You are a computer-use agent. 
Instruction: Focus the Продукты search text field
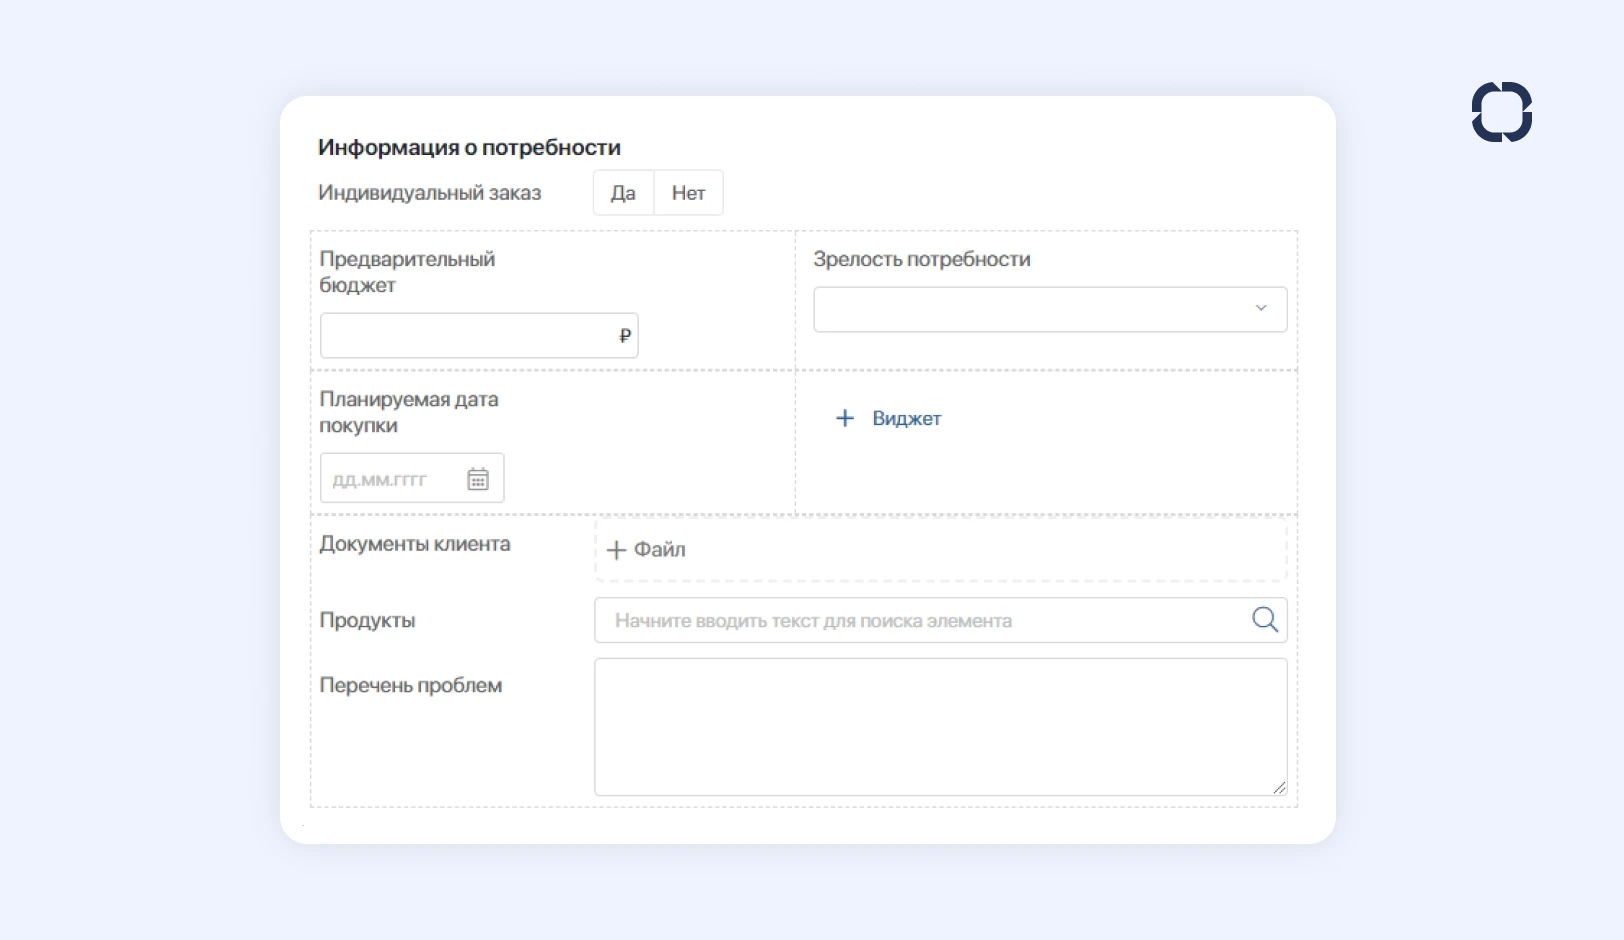click(x=920, y=621)
